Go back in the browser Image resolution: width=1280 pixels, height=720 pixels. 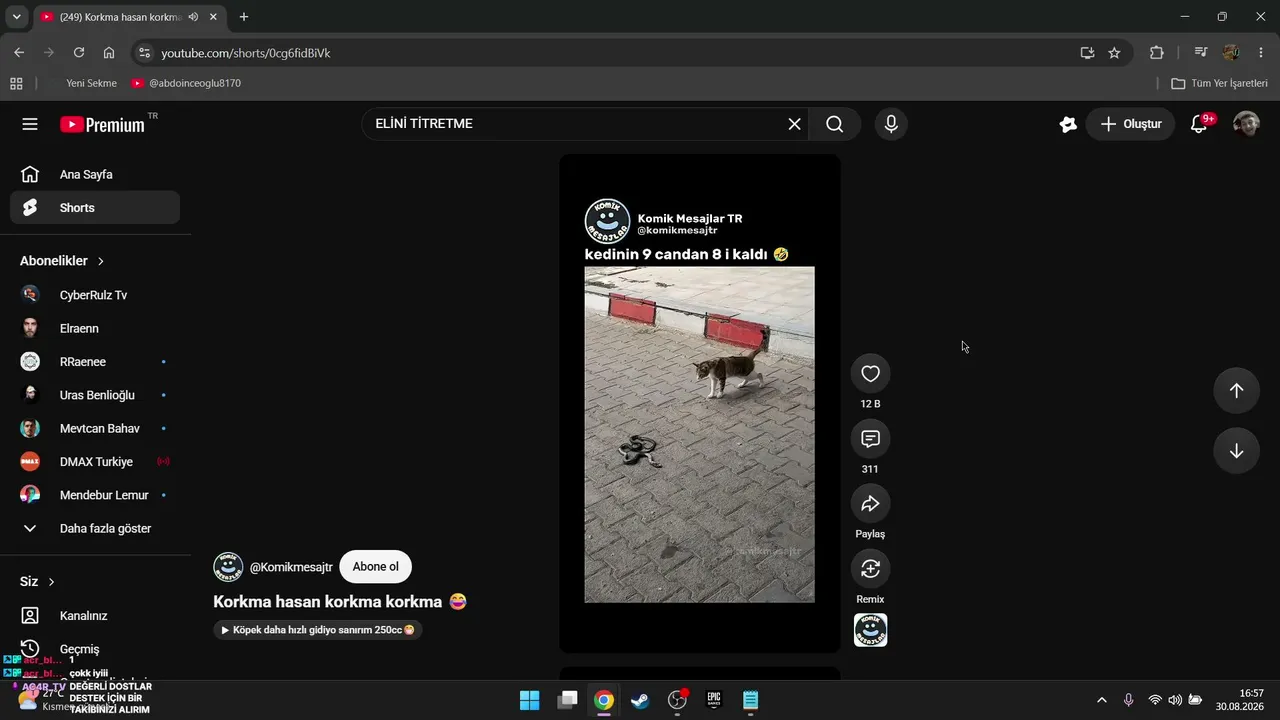click(19, 53)
